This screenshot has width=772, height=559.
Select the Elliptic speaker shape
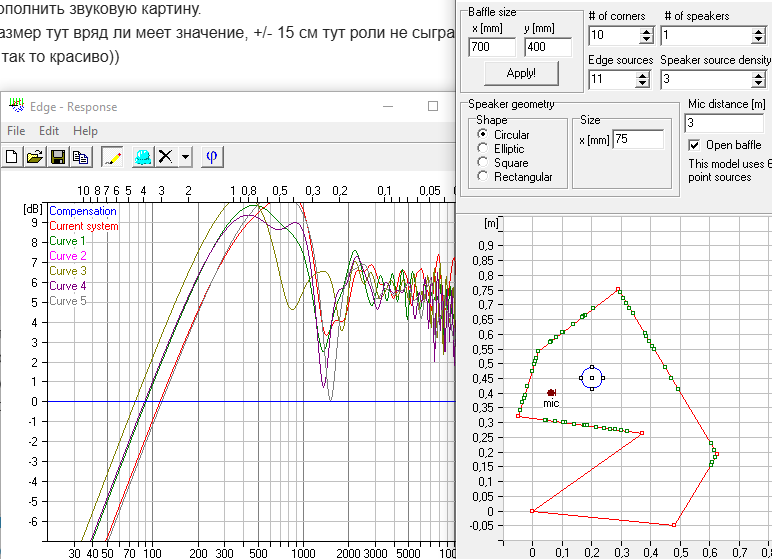484,149
